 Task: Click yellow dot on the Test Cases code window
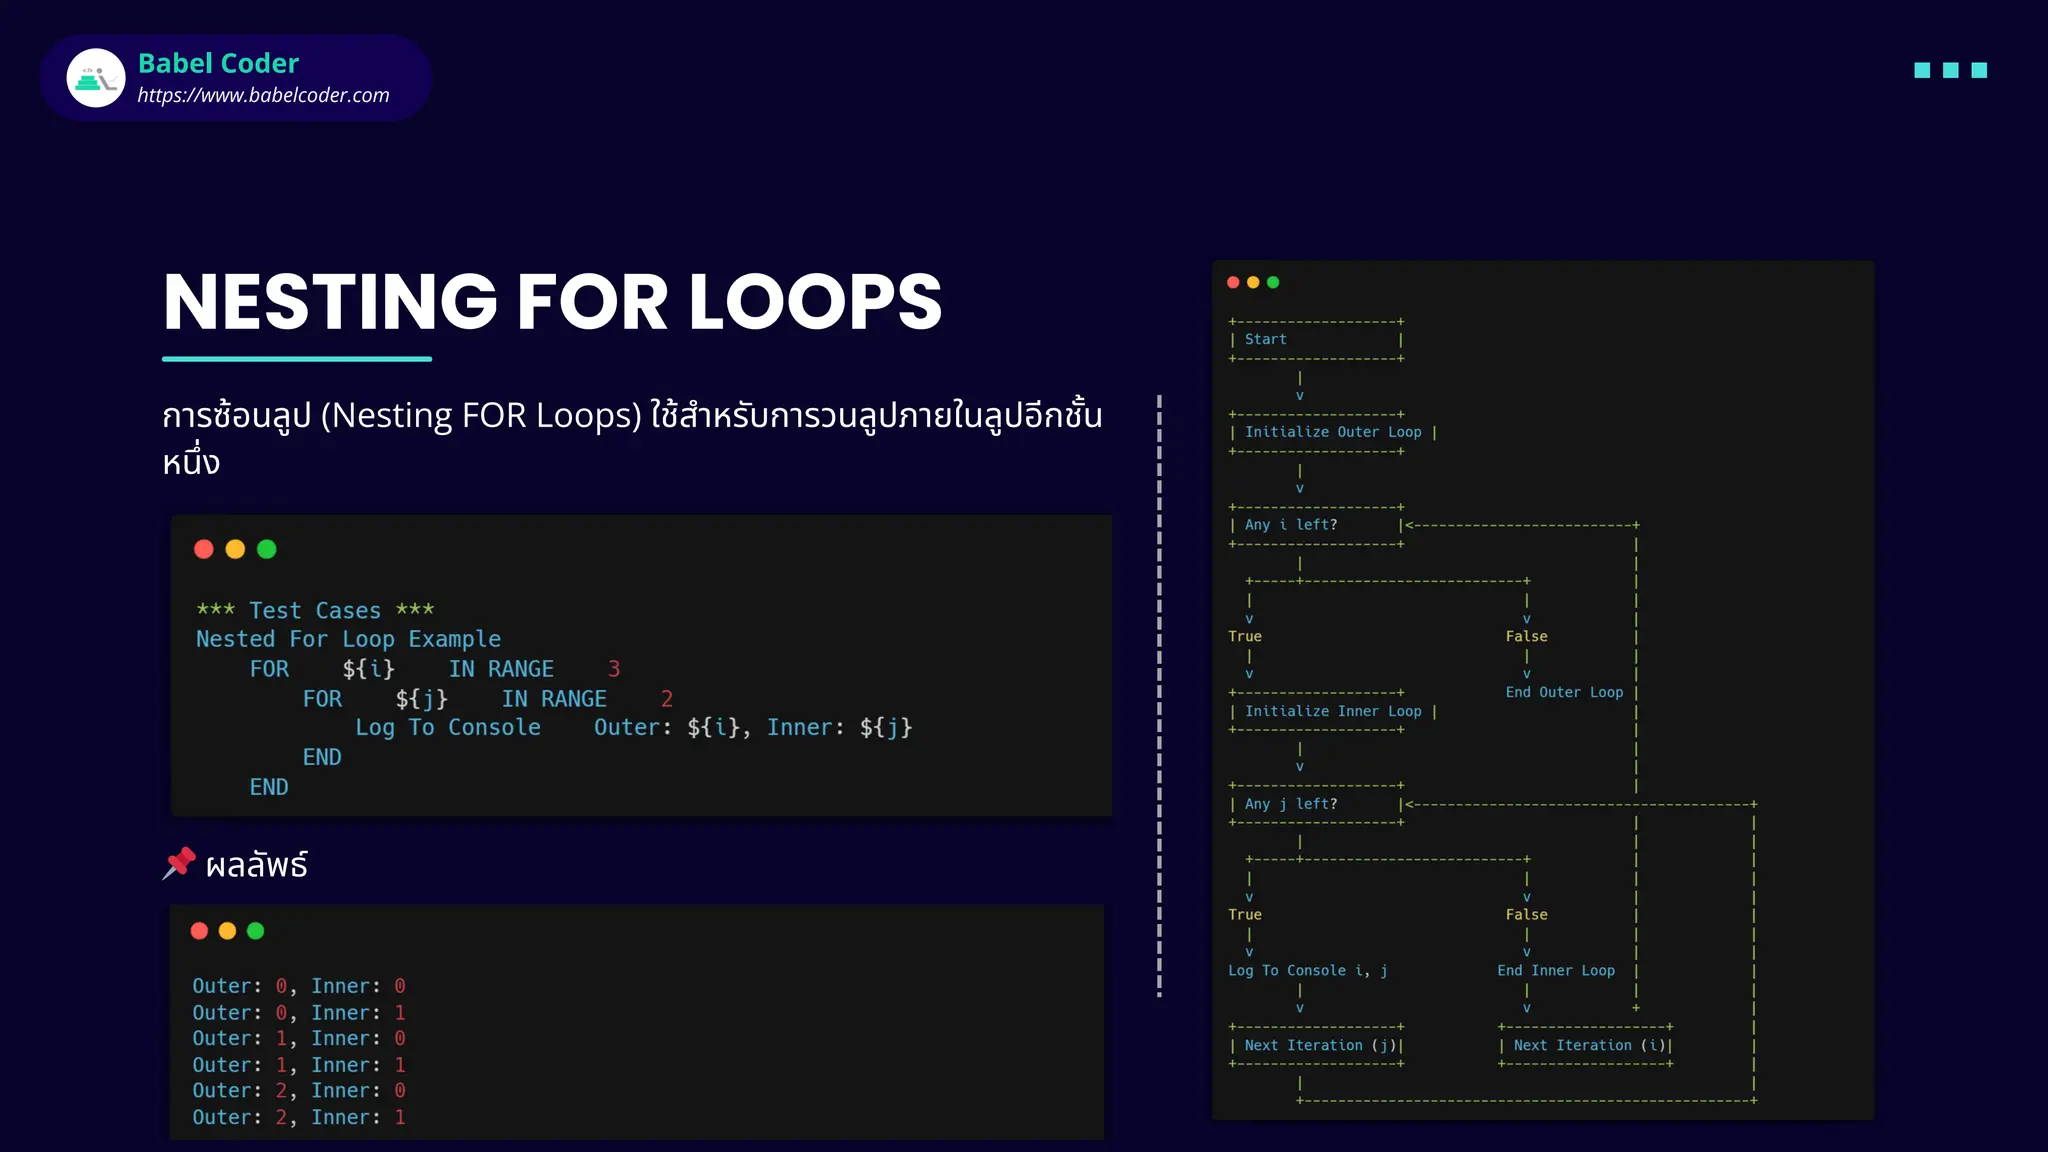point(235,549)
